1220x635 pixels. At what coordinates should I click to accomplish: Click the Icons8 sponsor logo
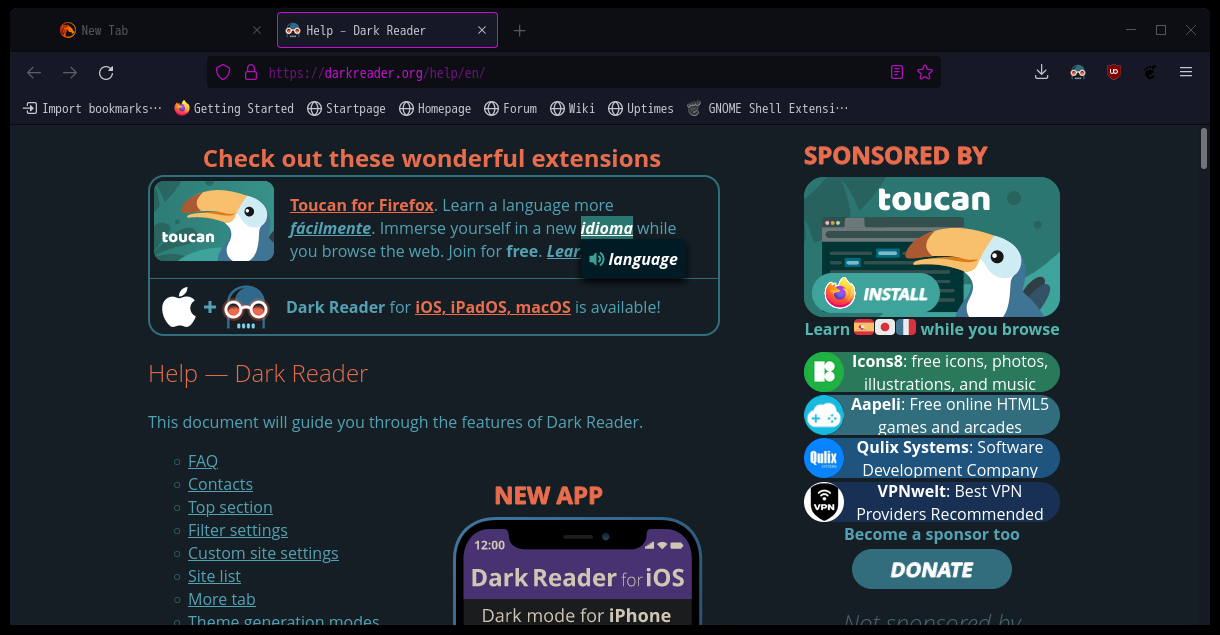coord(824,372)
